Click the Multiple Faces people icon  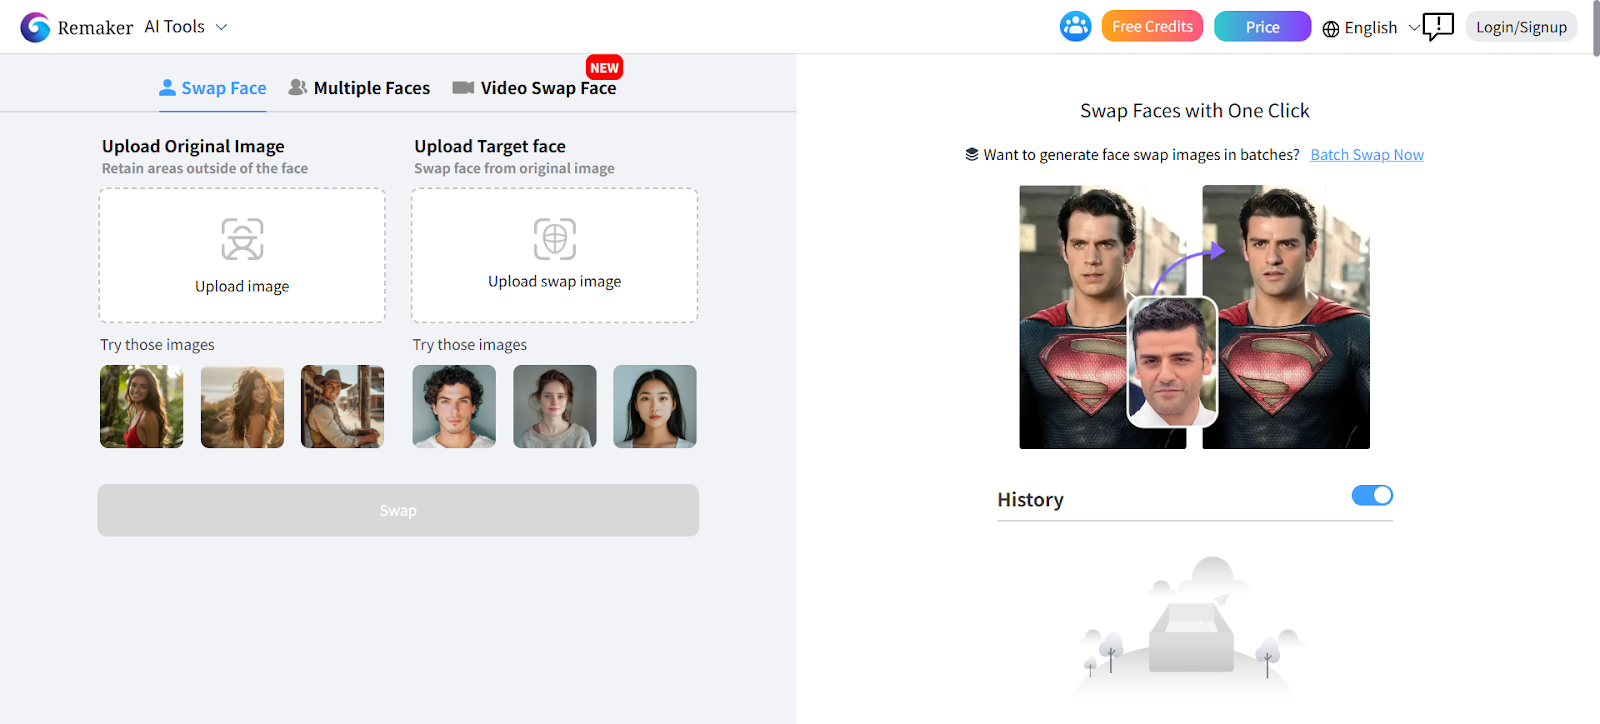298,87
